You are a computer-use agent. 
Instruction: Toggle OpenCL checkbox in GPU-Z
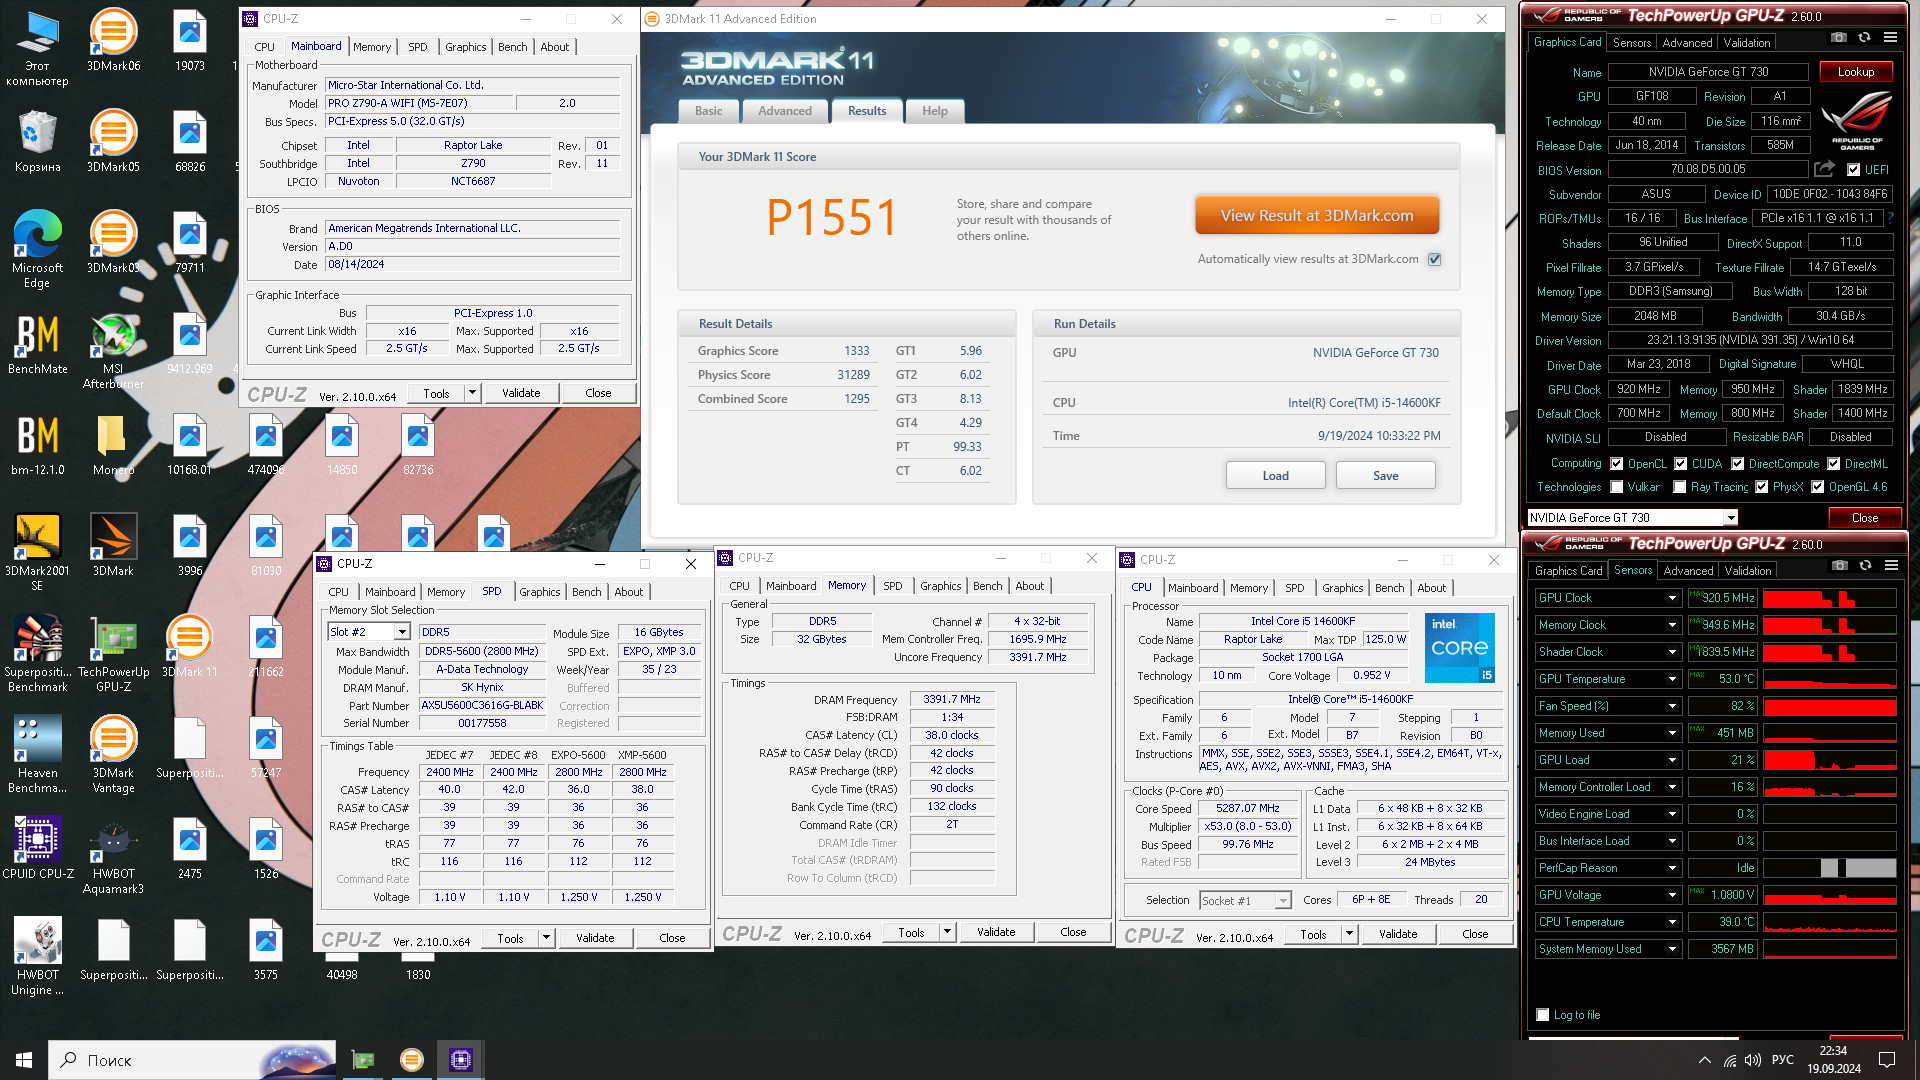(1616, 464)
